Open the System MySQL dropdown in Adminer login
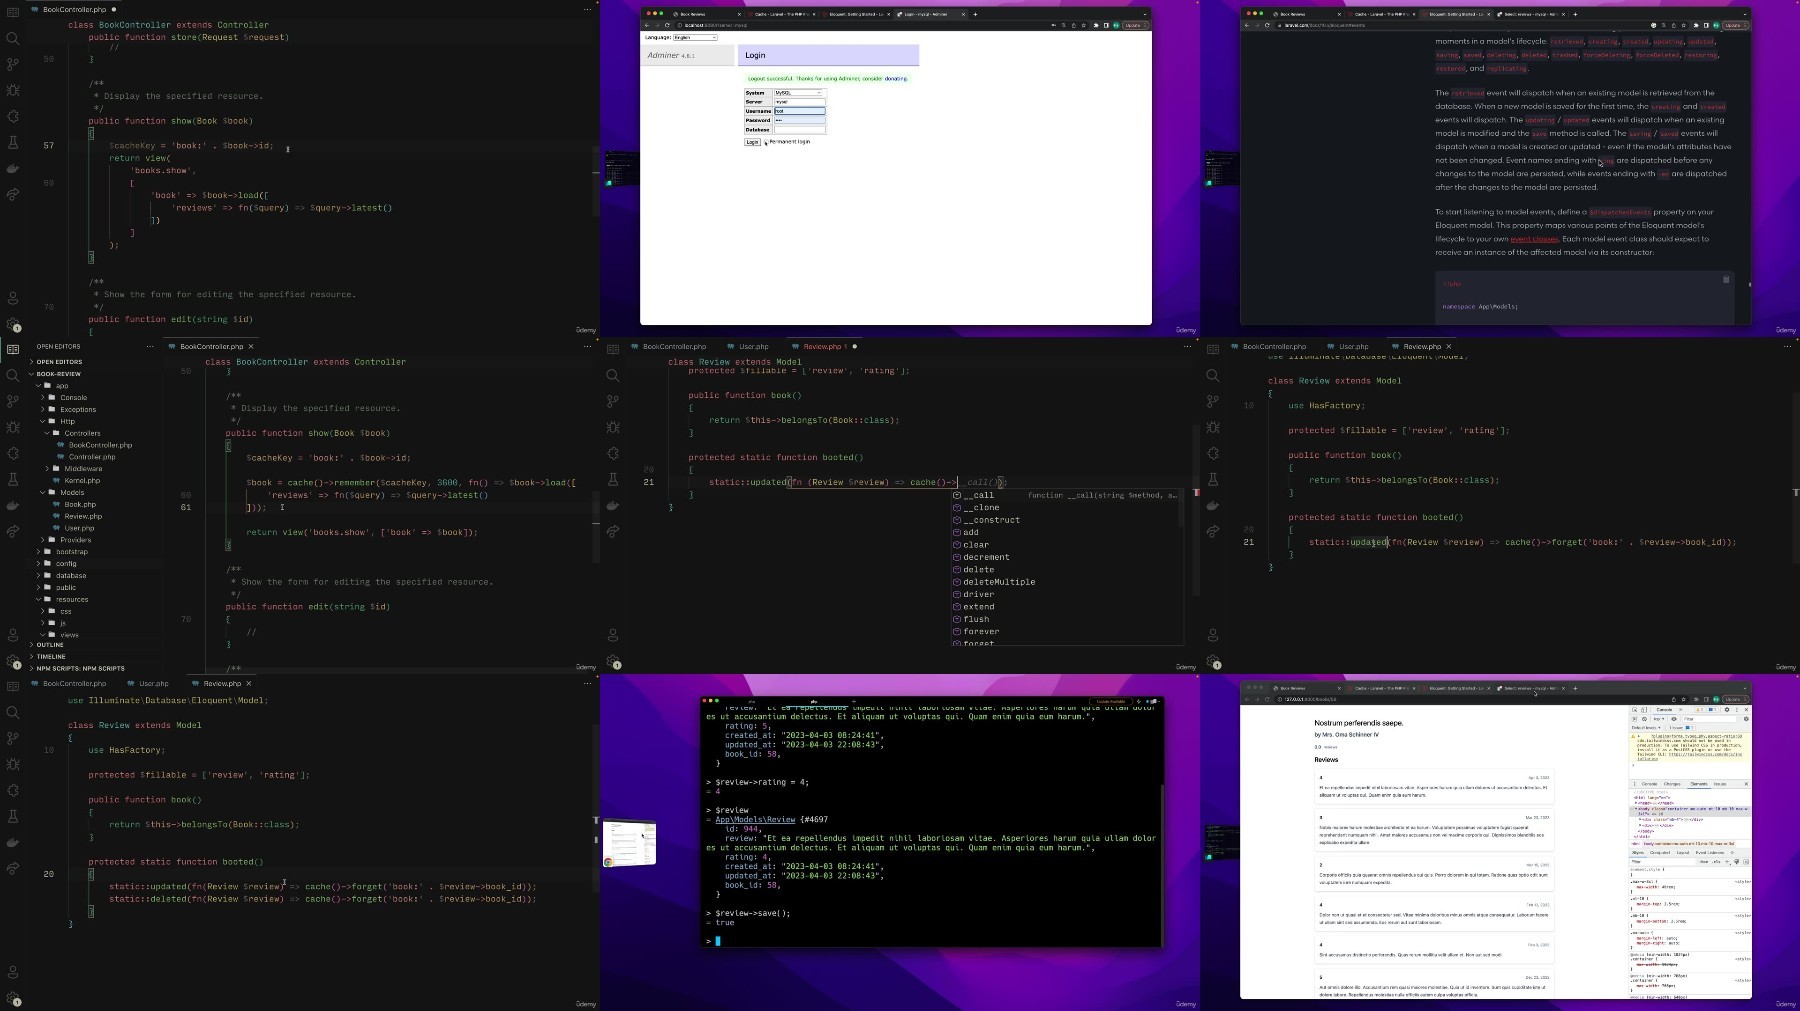The image size is (1800, 1011). point(798,92)
